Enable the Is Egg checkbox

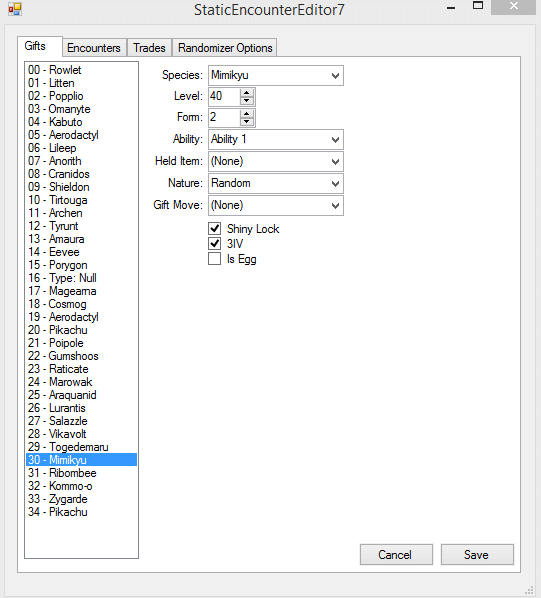(215, 259)
